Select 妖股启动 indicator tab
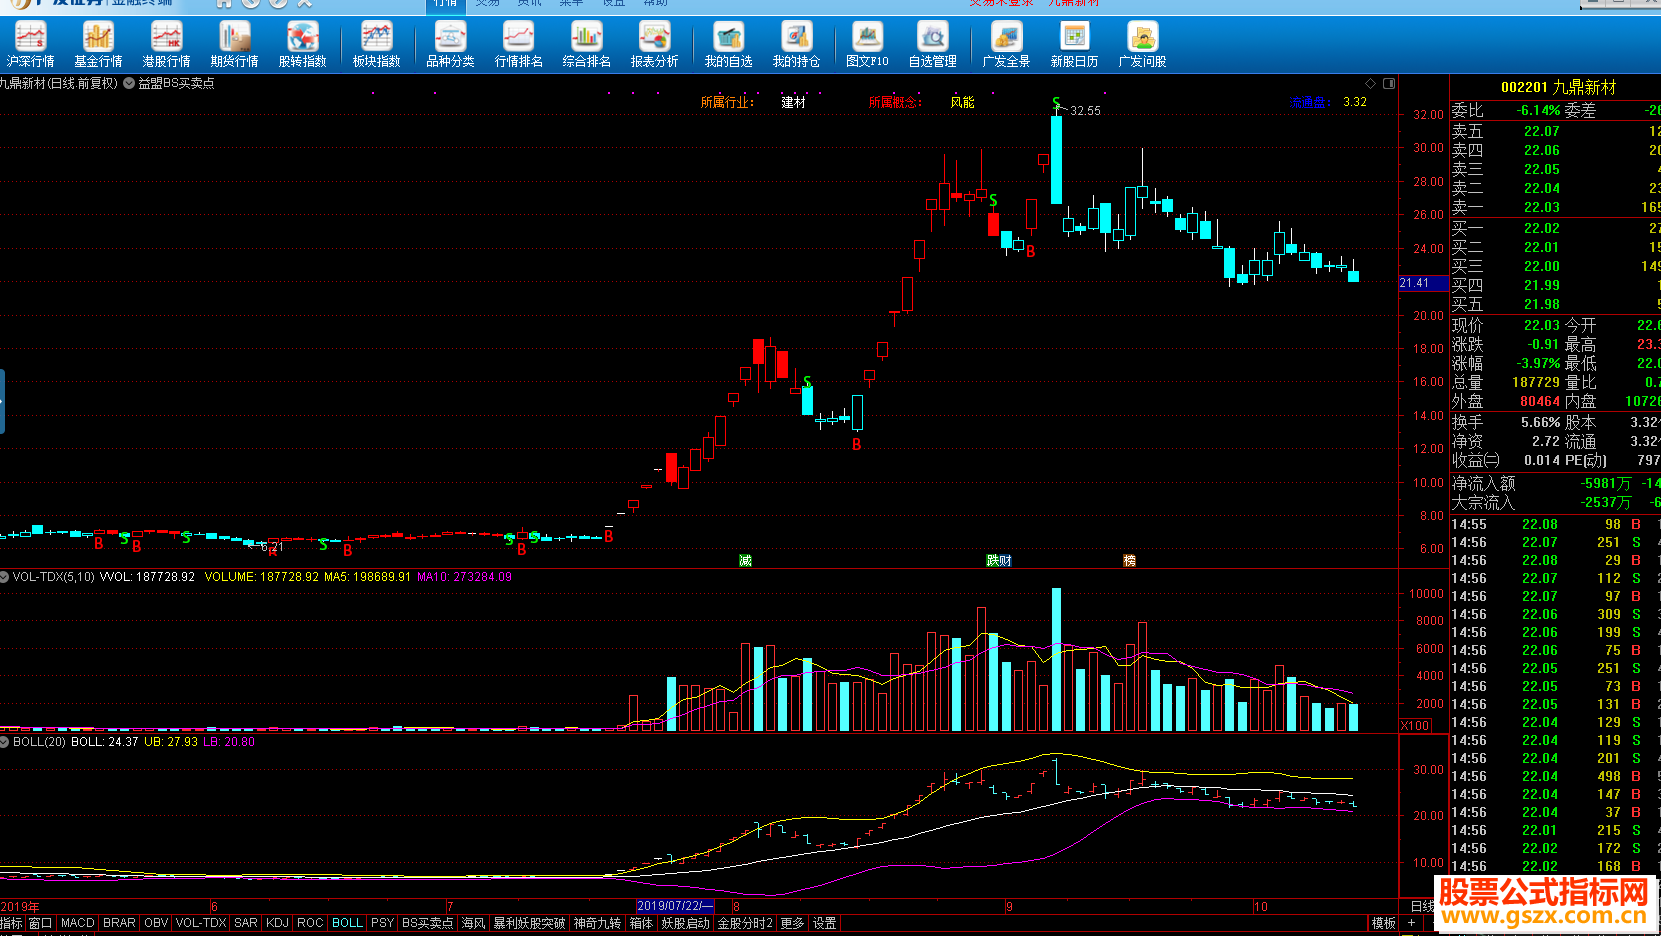This screenshot has width=1661, height=936. coord(685,923)
